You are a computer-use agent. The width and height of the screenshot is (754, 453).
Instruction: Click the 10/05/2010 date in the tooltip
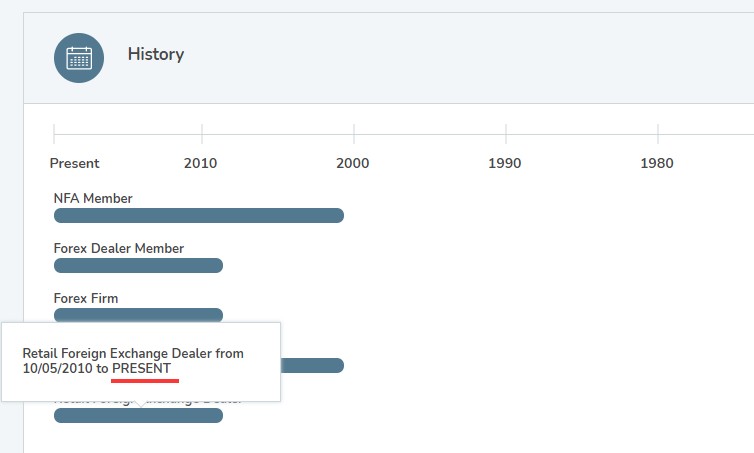57,369
